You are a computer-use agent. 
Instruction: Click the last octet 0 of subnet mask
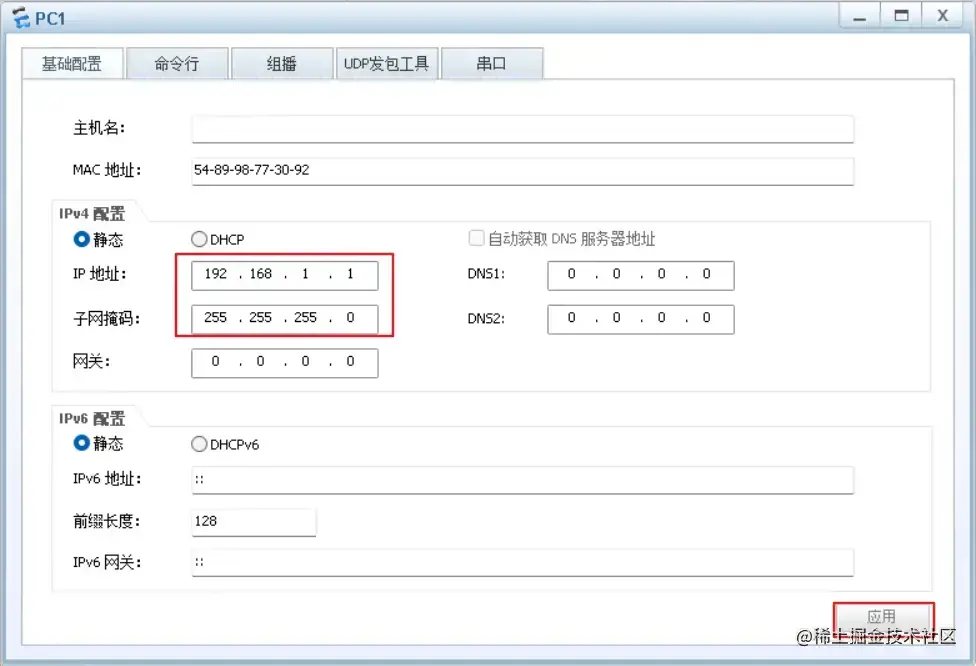pyautogui.click(x=350, y=317)
